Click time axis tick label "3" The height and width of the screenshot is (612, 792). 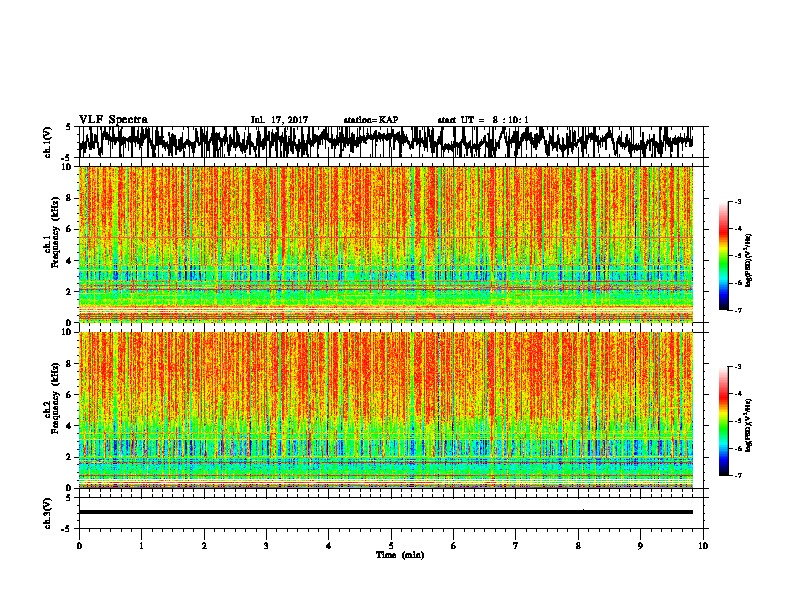(266, 546)
